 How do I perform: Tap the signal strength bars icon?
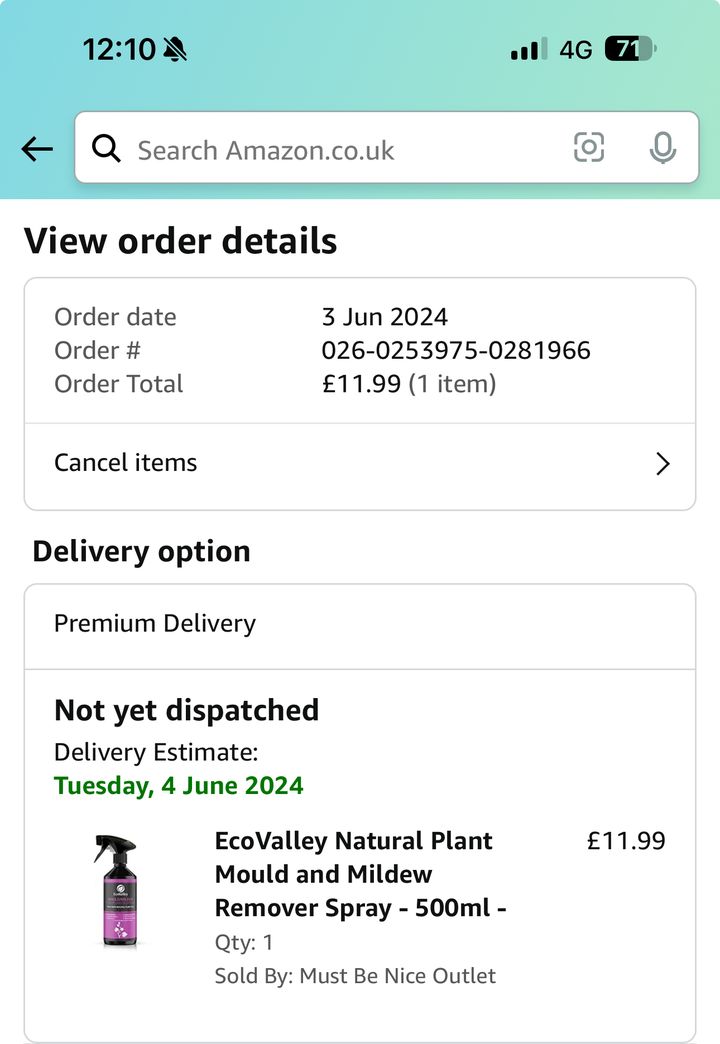point(529,49)
